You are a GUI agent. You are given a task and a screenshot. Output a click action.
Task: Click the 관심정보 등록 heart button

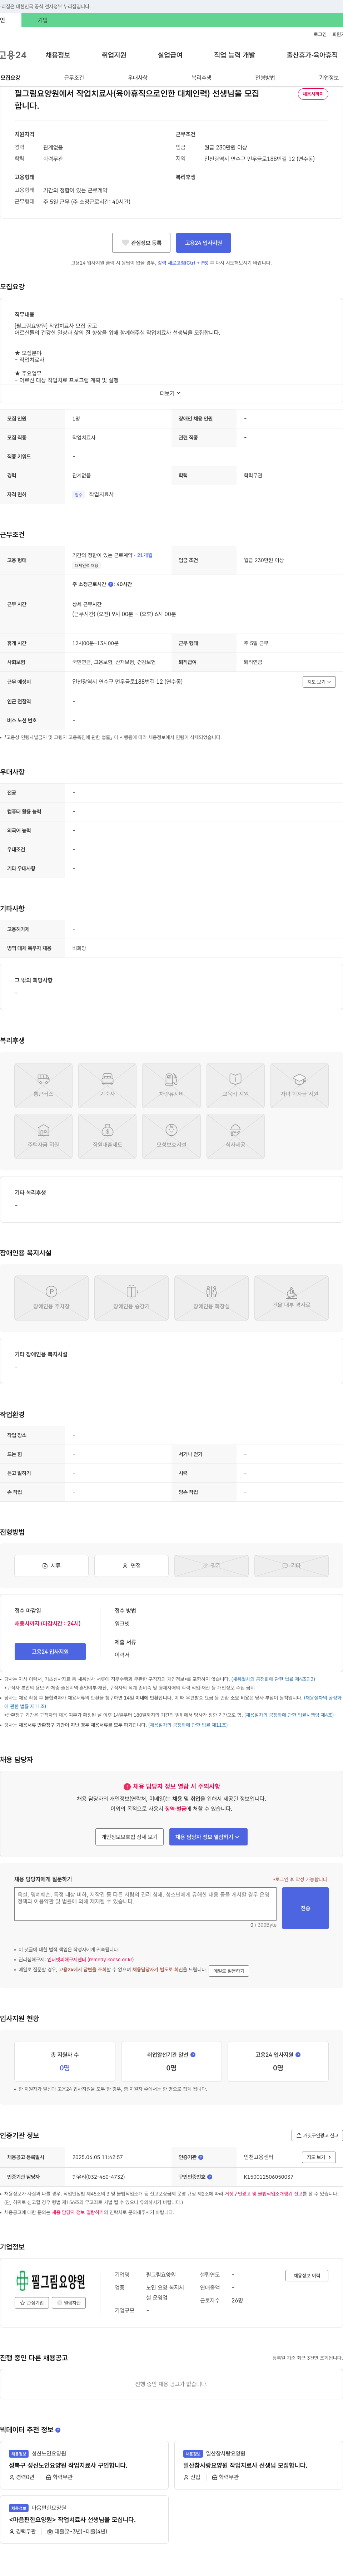pyautogui.click(x=141, y=243)
